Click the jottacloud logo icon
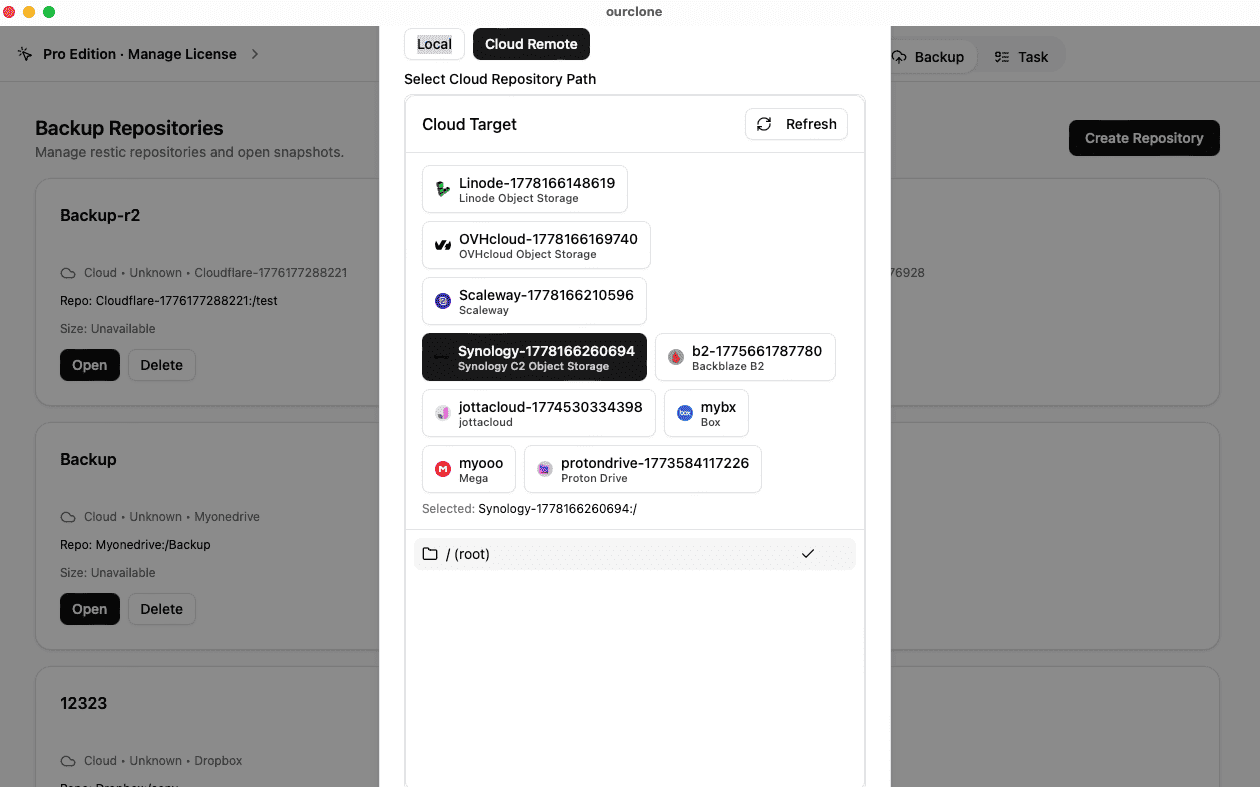 (443, 413)
